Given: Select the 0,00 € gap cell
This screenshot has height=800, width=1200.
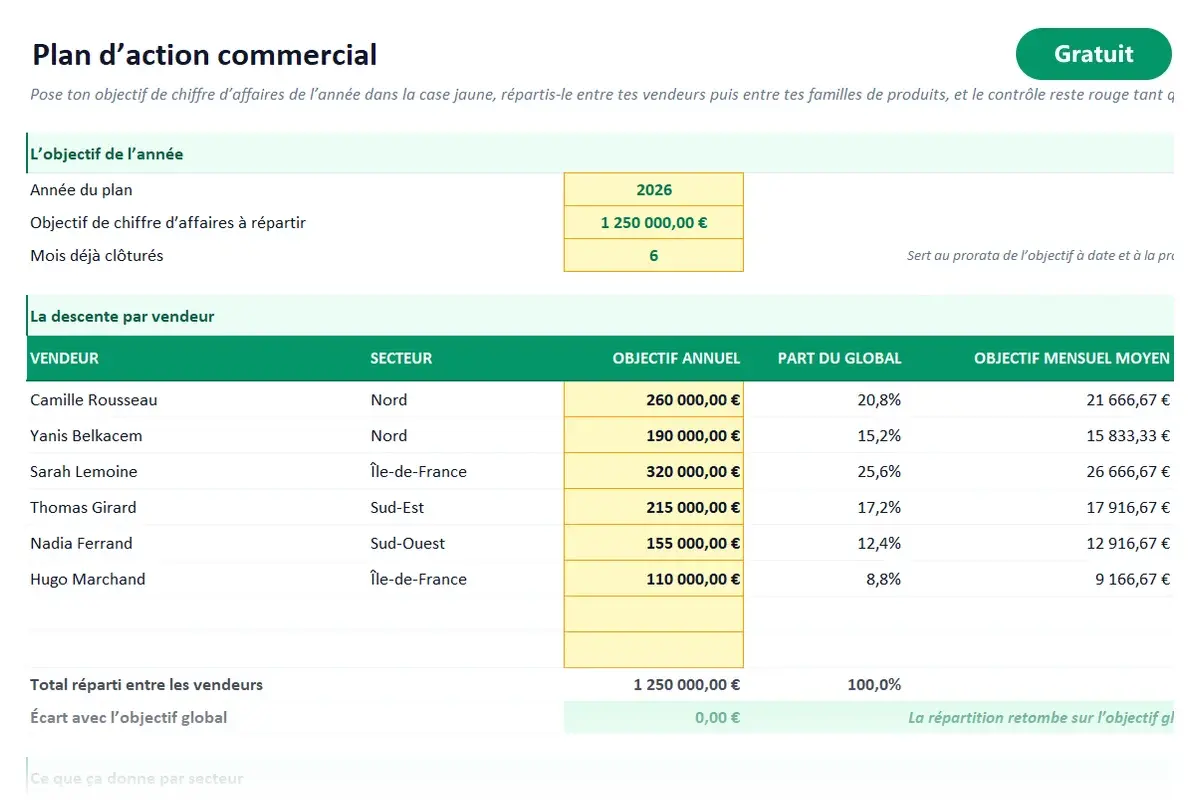Looking at the screenshot, I should coord(654,718).
